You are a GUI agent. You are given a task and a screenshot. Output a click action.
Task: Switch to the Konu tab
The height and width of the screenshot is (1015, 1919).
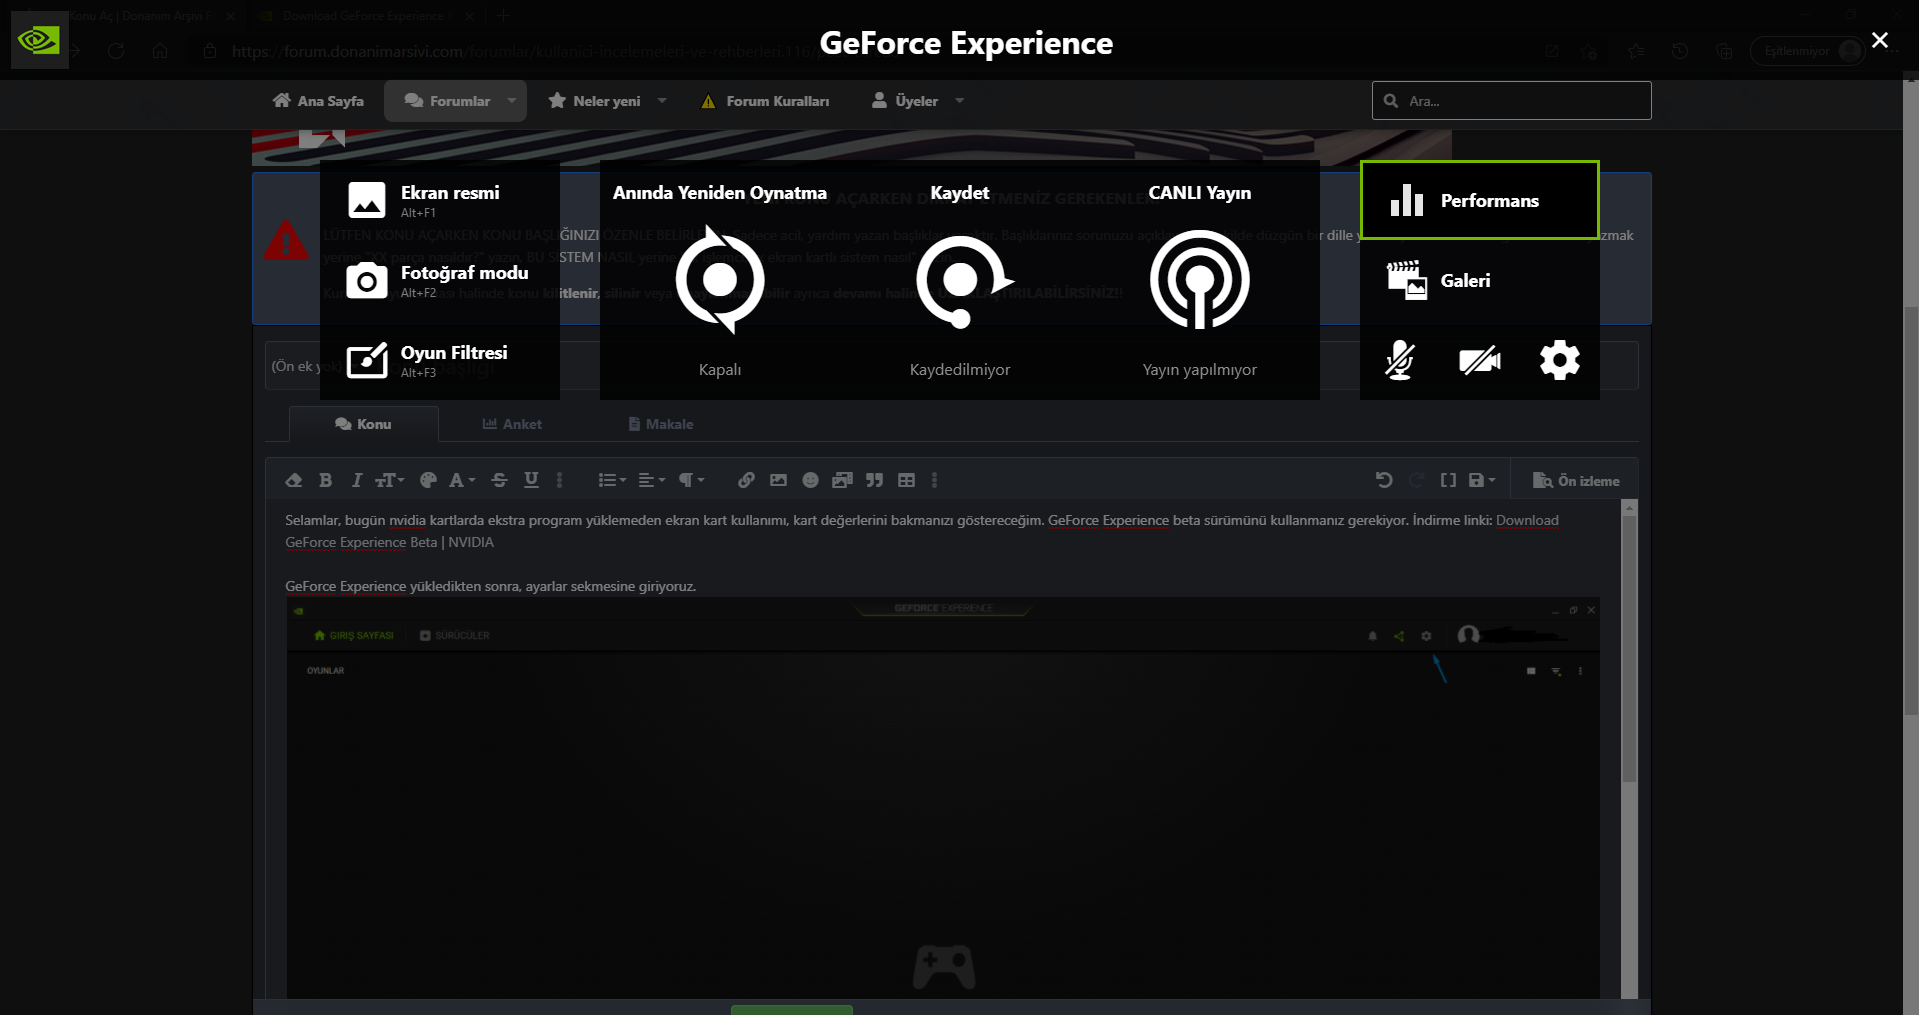pyautogui.click(x=364, y=424)
